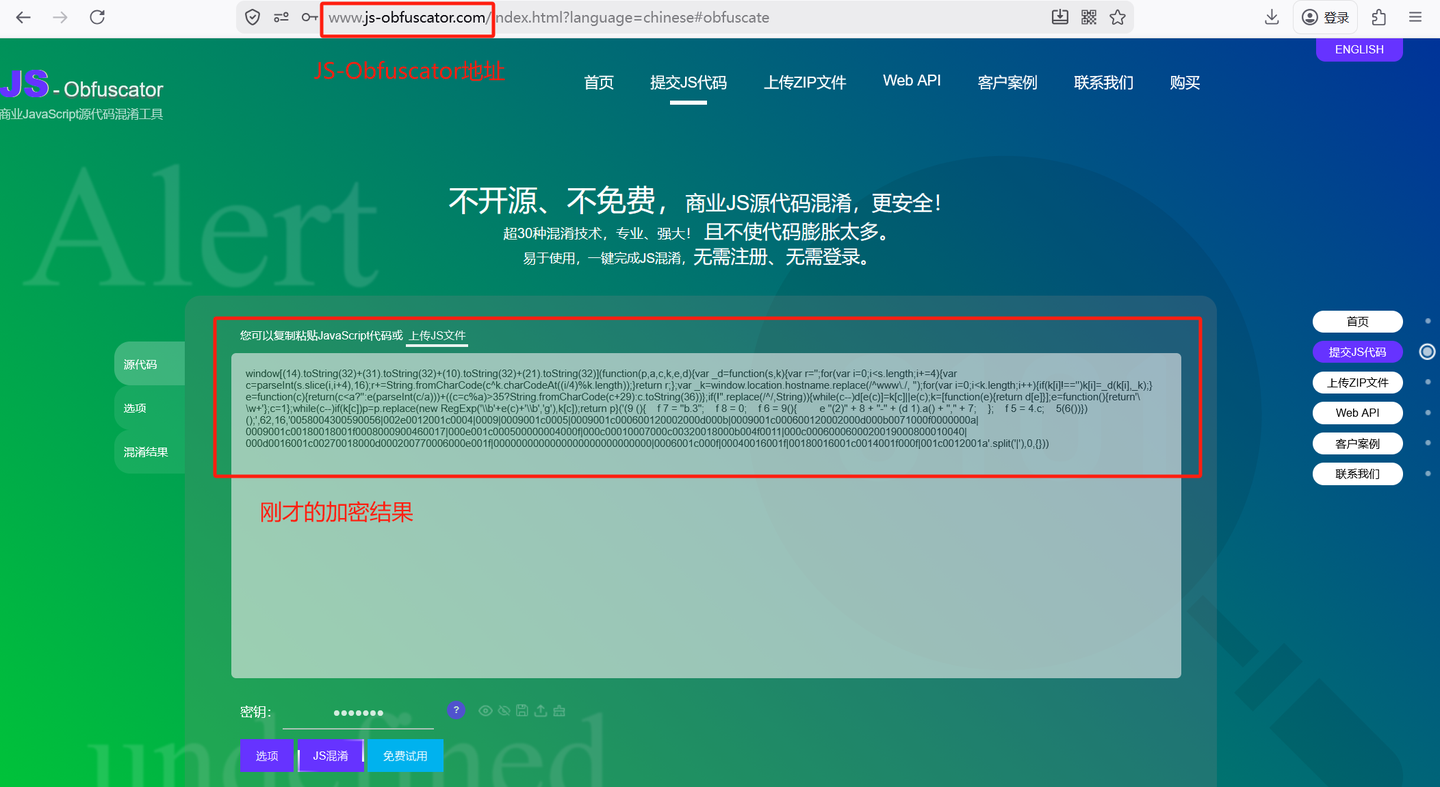Select the 选项 side tab
The height and width of the screenshot is (787, 1440).
coord(150,408)
